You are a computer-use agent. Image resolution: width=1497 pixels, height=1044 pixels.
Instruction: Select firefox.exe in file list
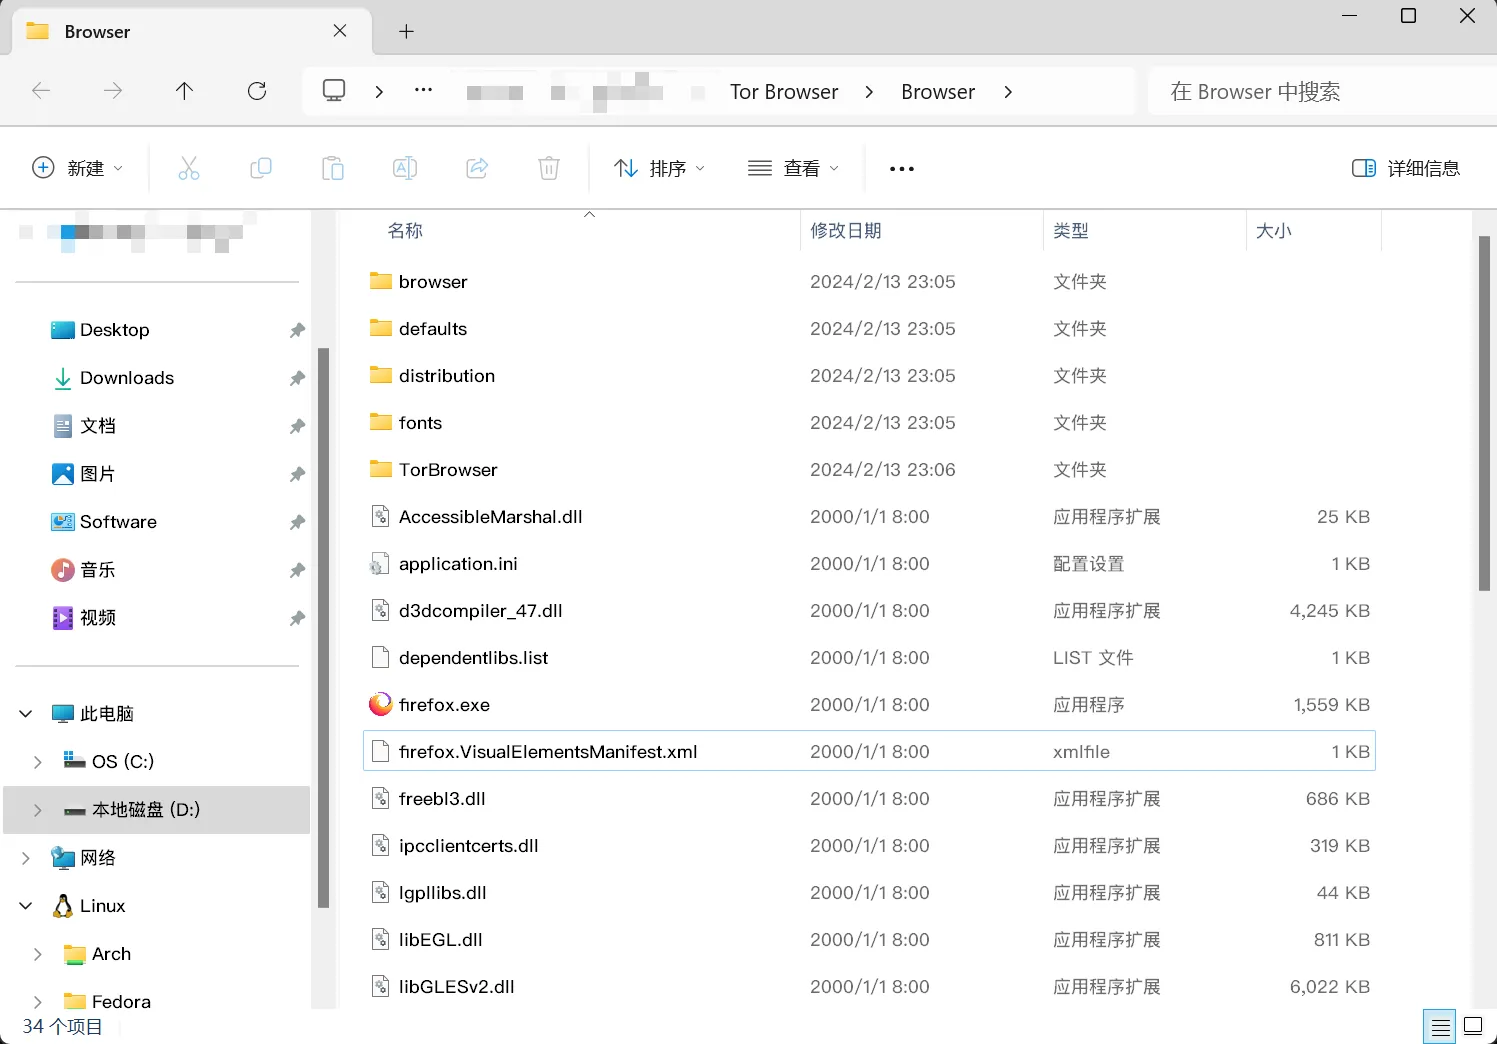[444, 705]
